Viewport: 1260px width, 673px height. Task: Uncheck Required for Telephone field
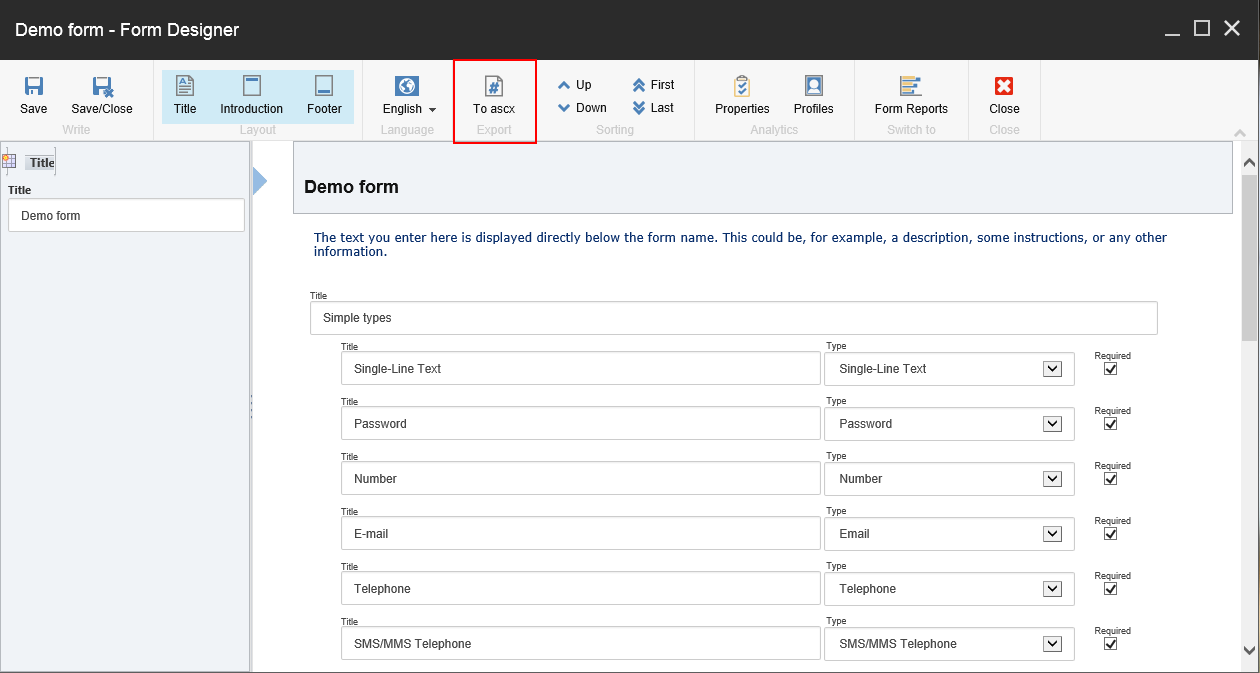pyautogui.click(x=1110, y=589)
